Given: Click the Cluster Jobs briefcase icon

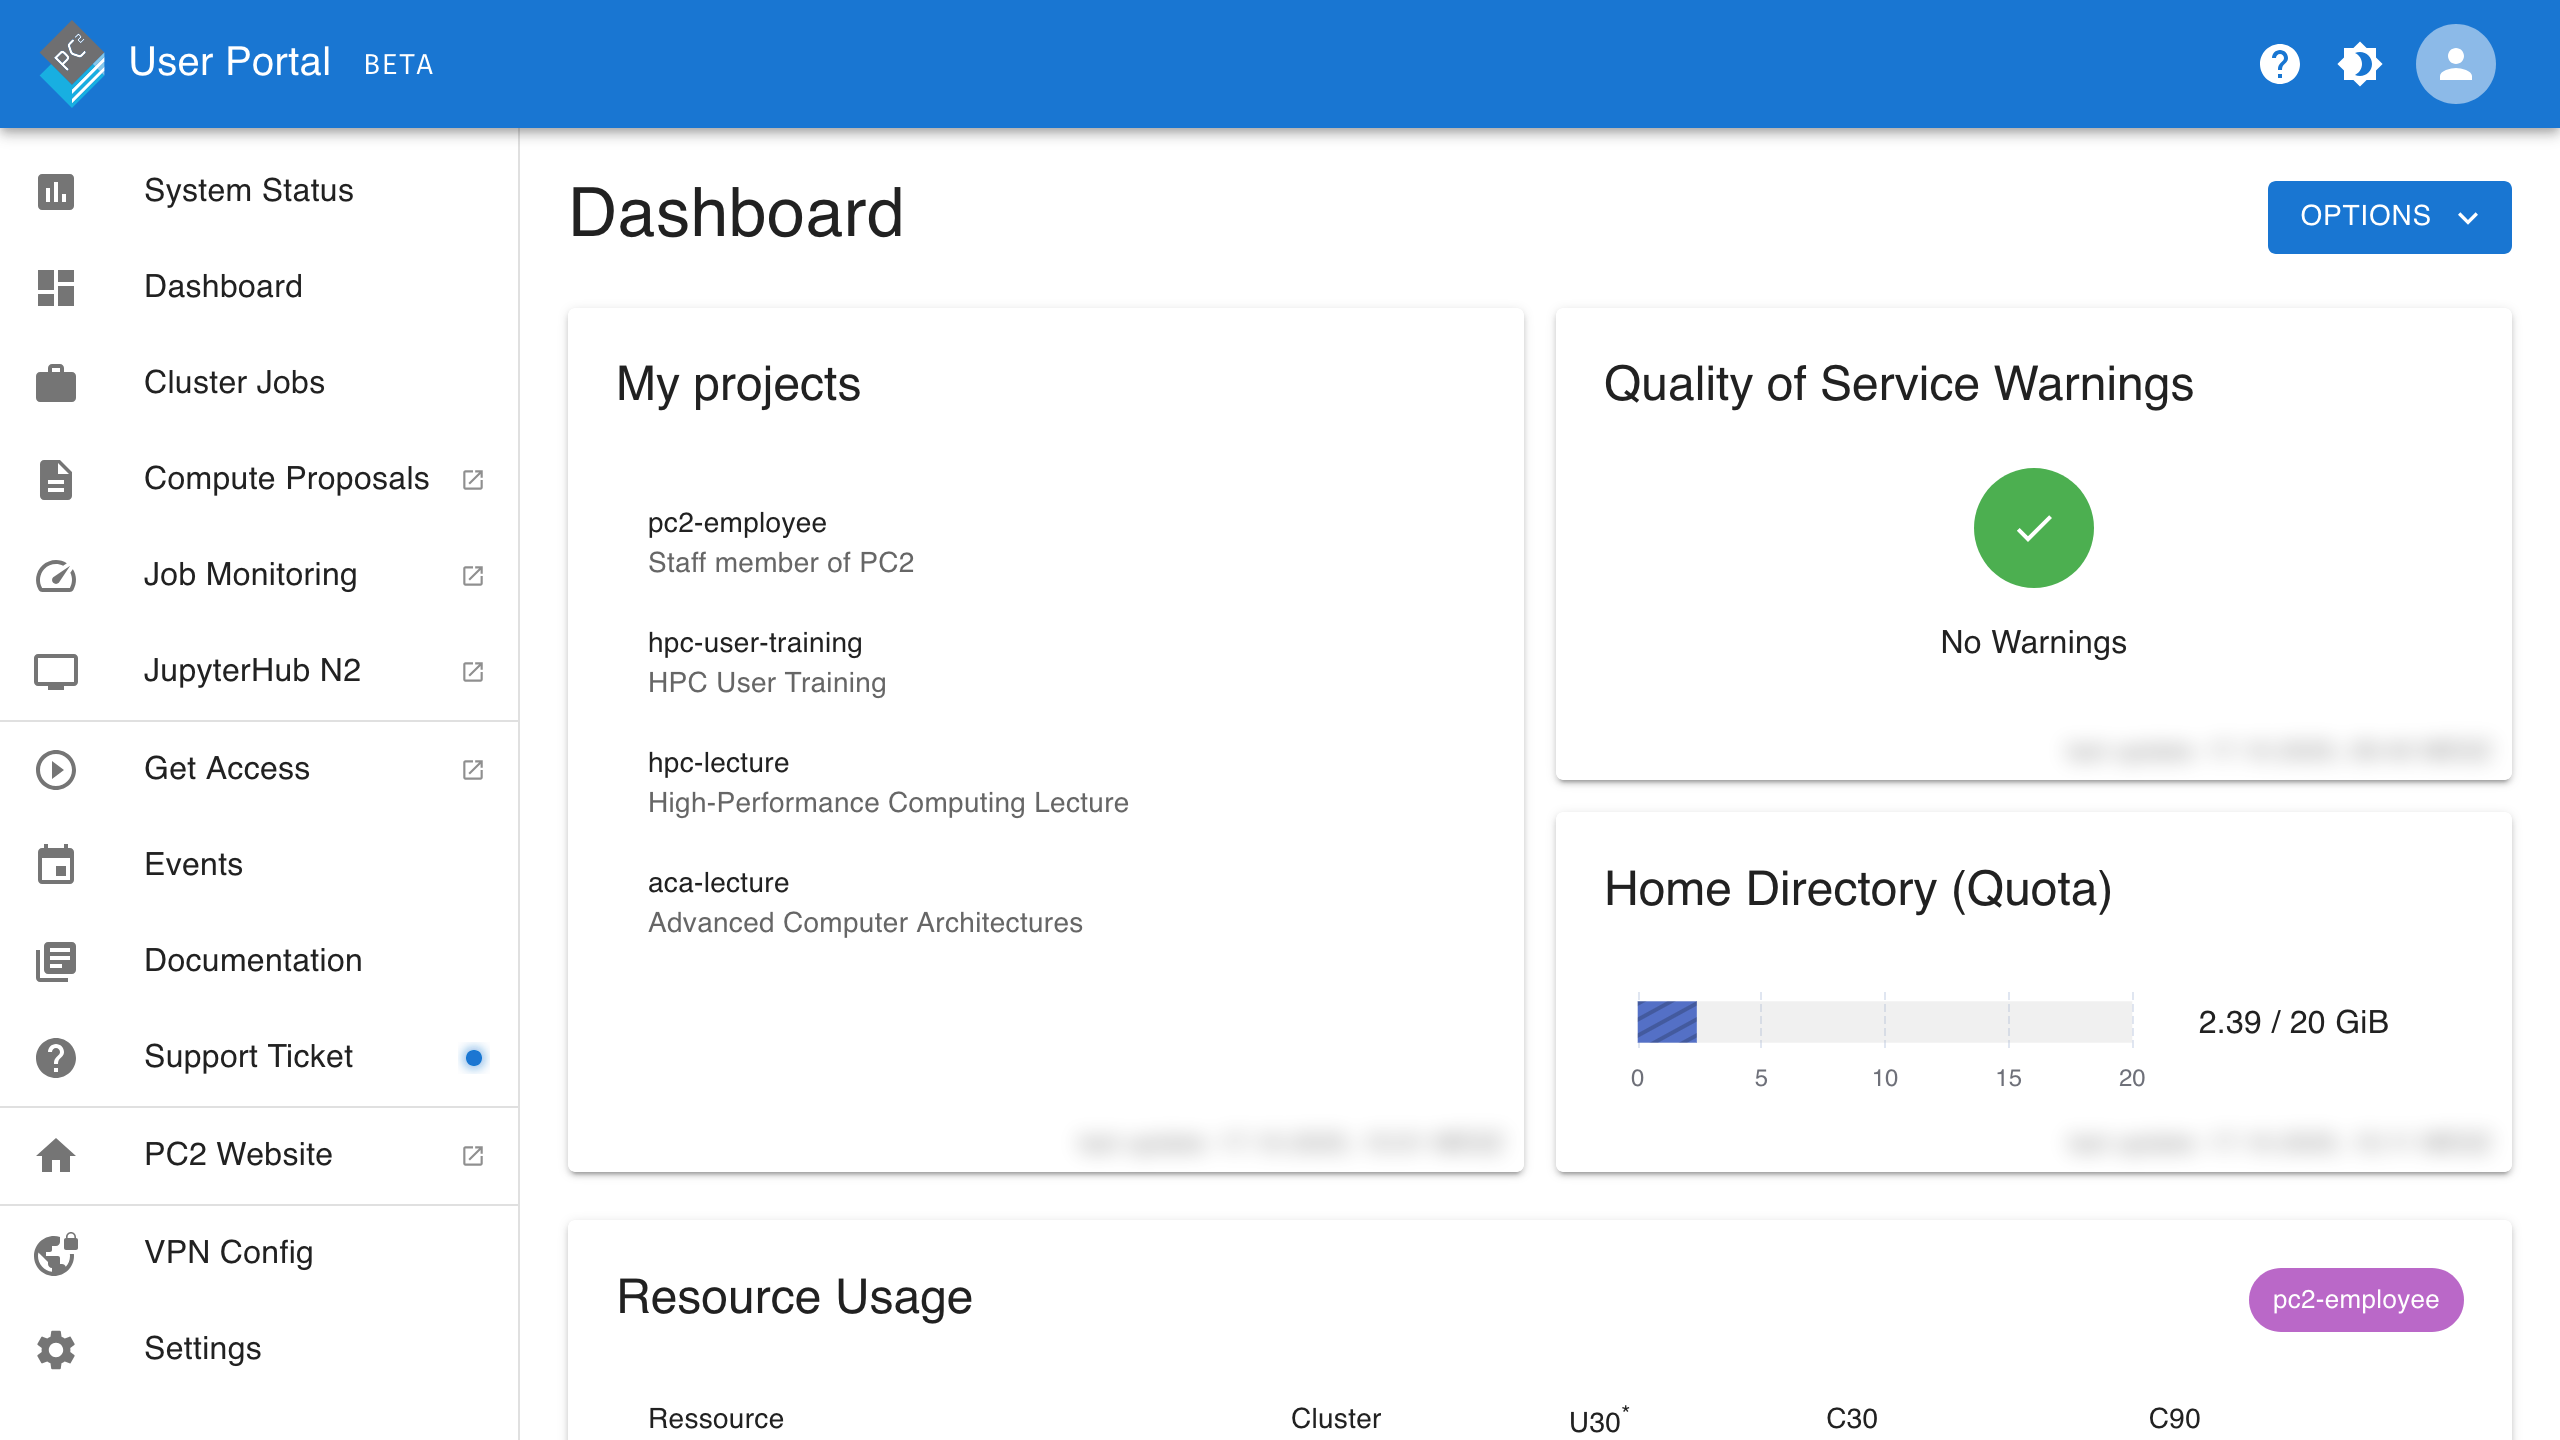Looking at the screenshot, I should pyautogui.click(x=56, y=383).
